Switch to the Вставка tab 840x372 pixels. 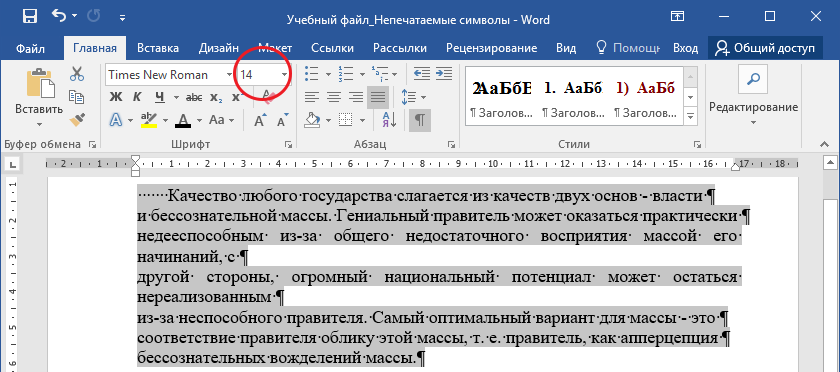[x=158, y=48]
